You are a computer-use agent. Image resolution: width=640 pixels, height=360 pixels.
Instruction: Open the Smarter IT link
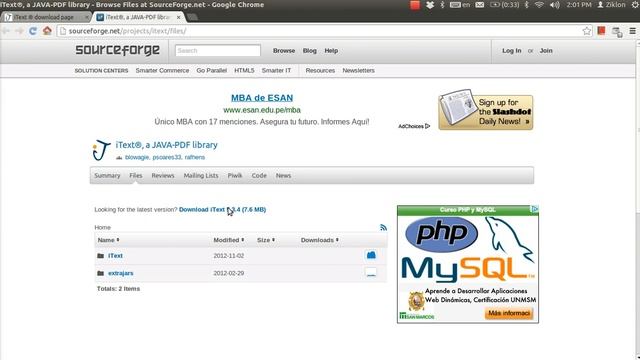point(276,71)
